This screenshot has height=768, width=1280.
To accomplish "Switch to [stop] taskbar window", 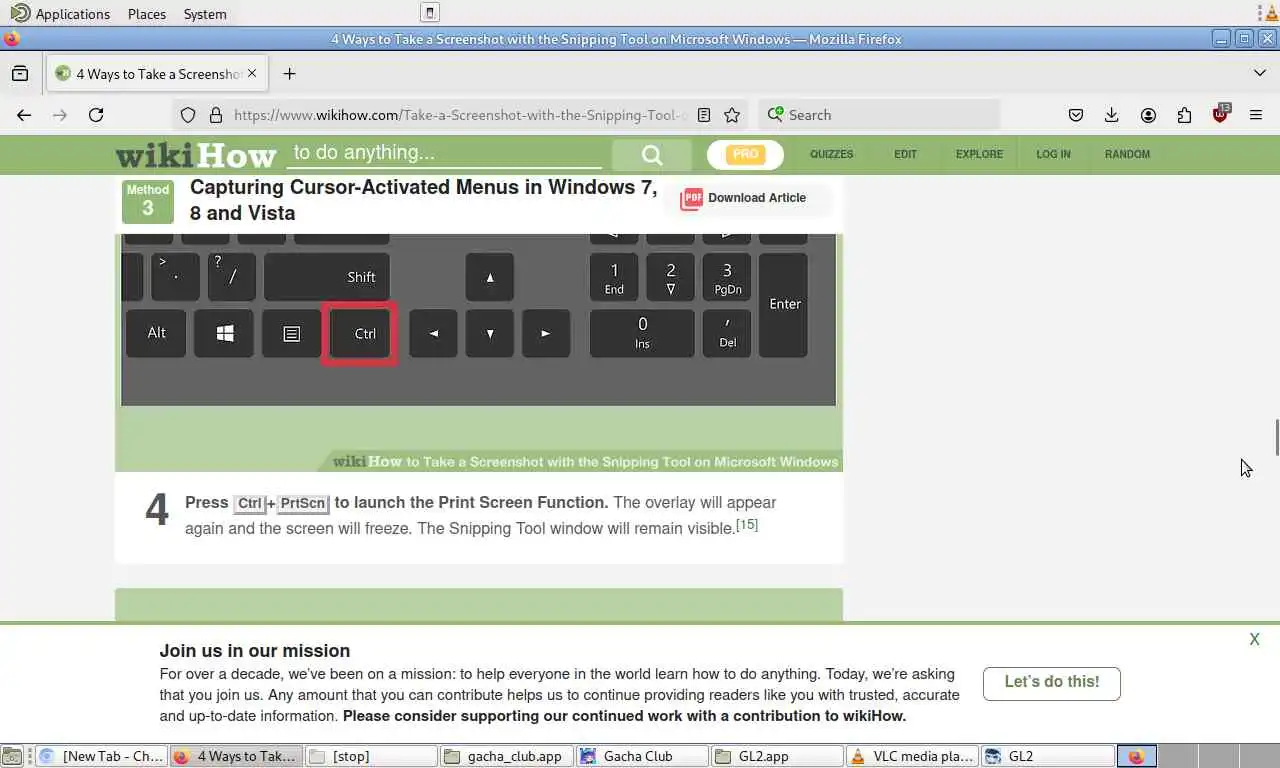I will tap(371, 756).
